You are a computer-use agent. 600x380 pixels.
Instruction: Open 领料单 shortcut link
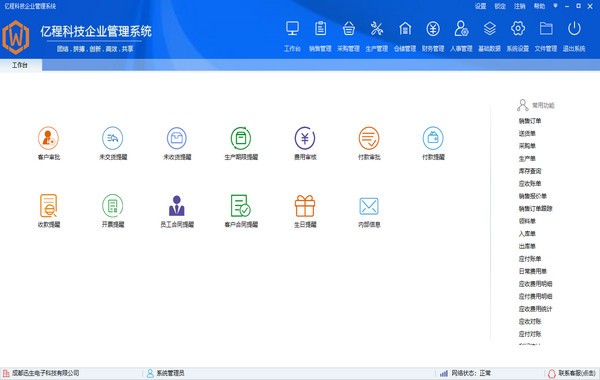[527, 221]
